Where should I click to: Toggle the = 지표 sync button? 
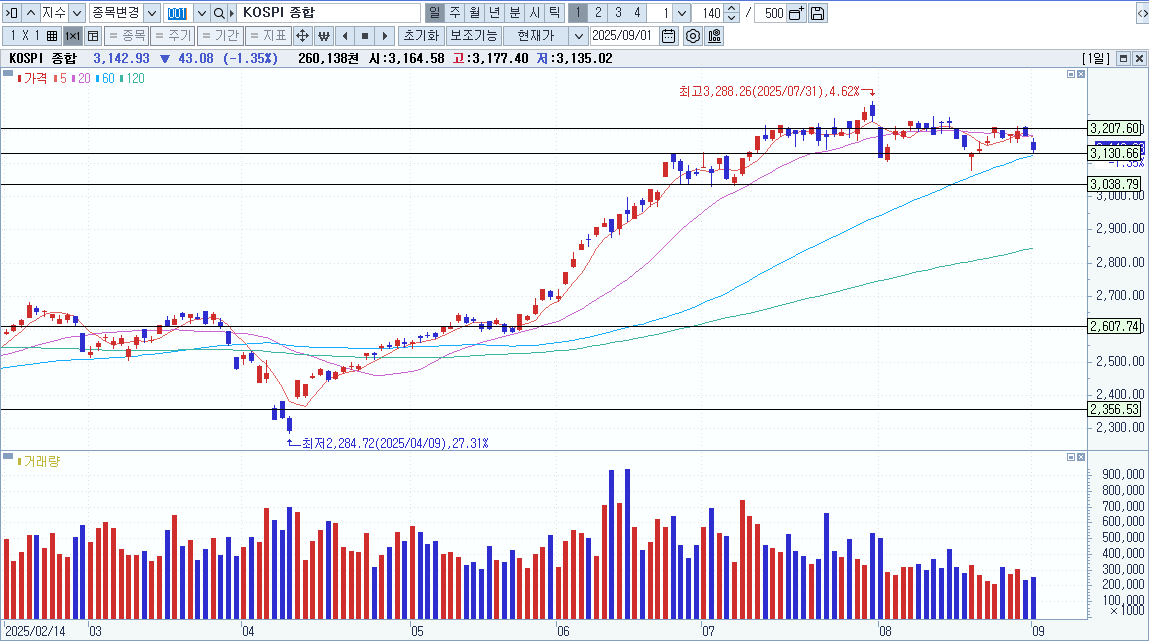tap(267, 35)
